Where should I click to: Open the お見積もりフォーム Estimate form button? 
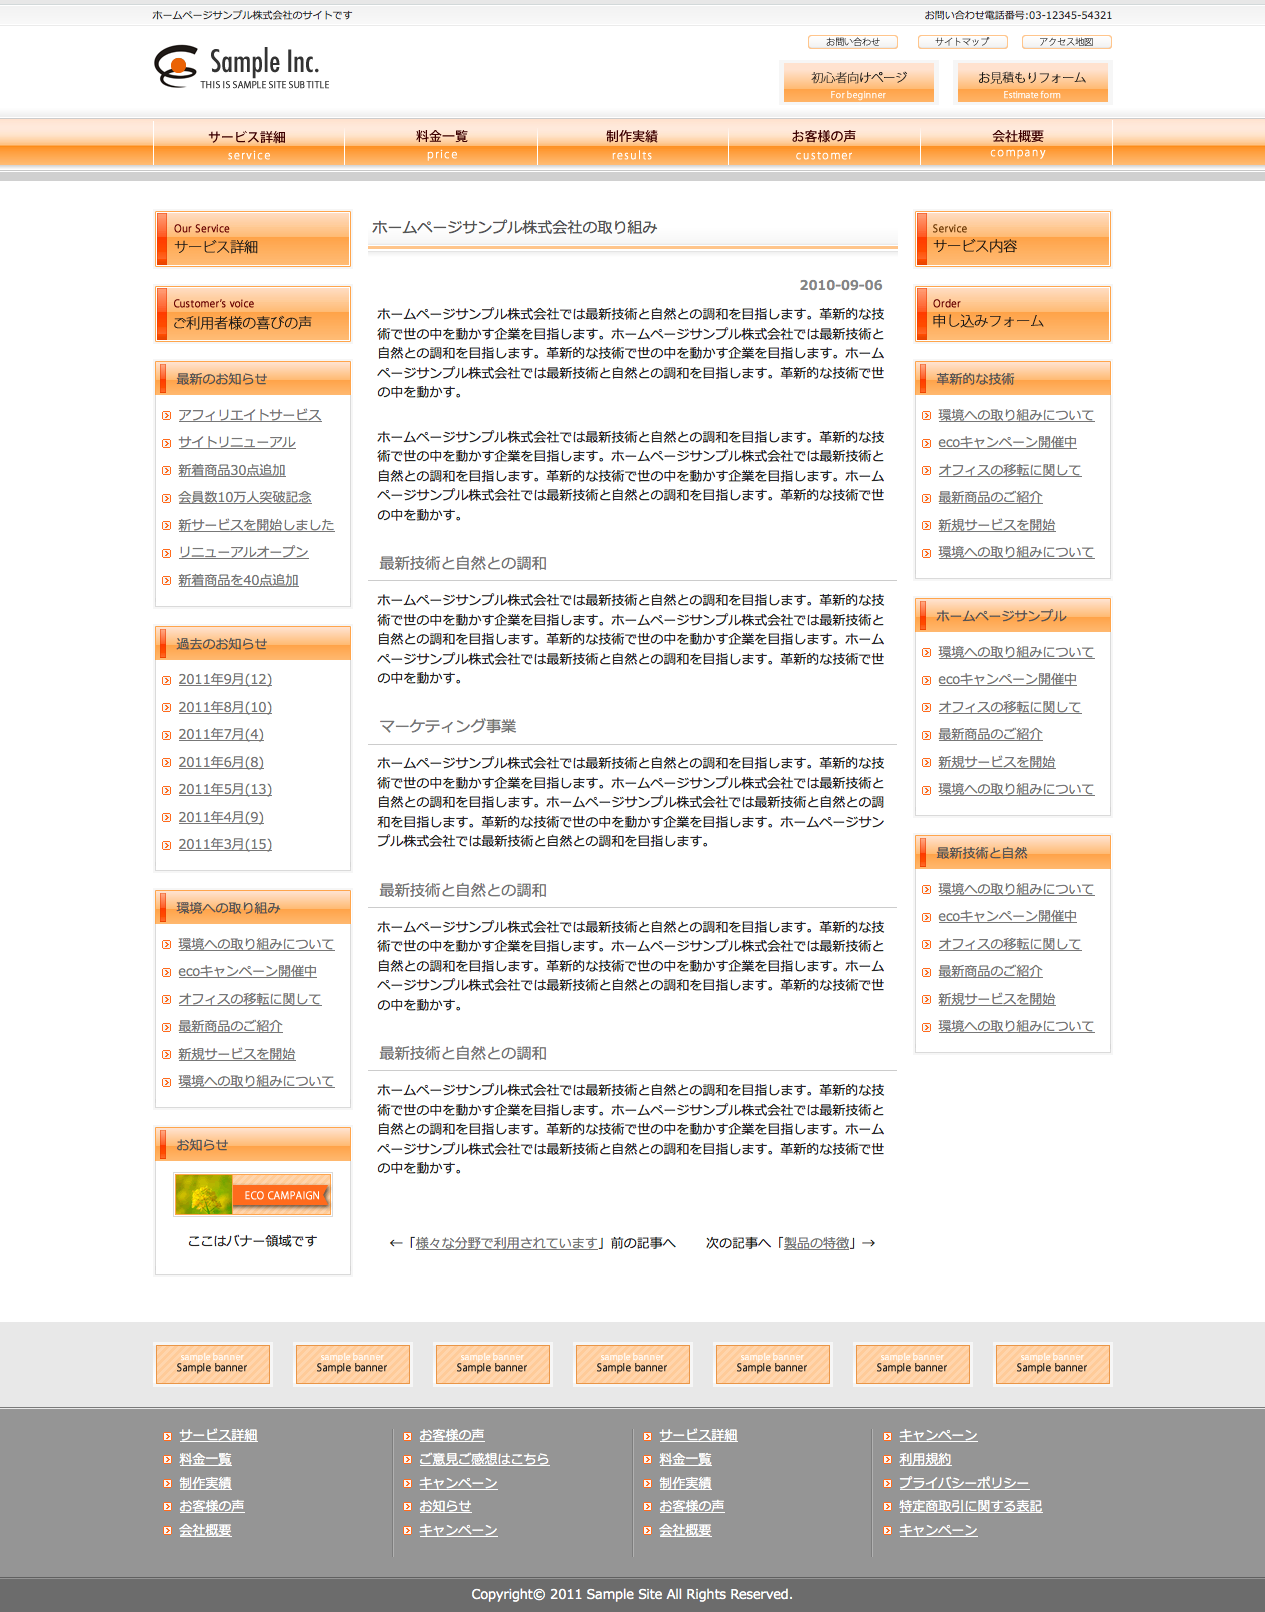[1032, 83]
